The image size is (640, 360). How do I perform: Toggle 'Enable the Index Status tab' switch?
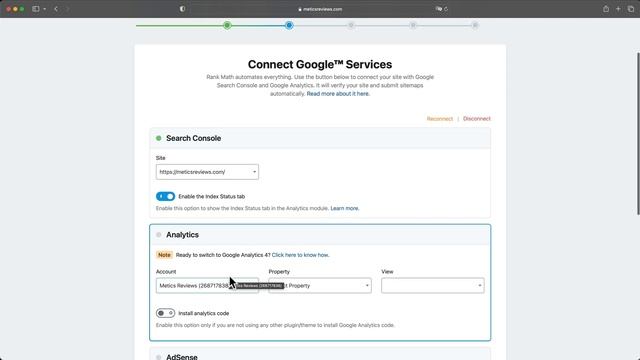165,196
